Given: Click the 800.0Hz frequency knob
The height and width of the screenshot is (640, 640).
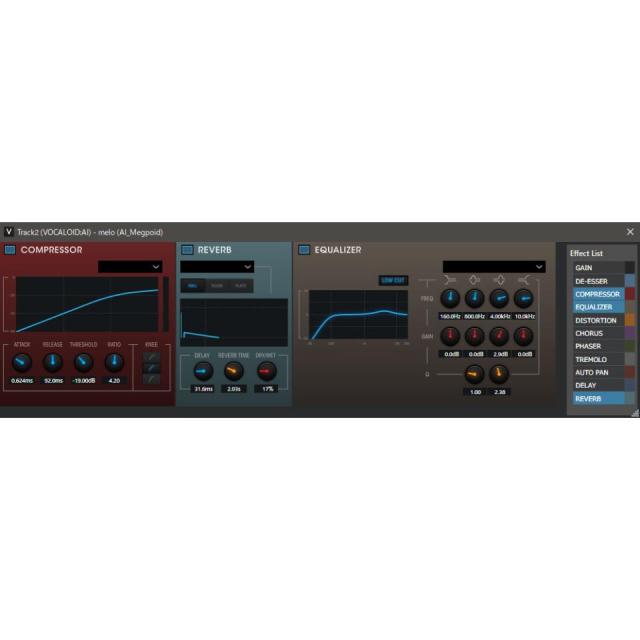Looking at the screenshot, I should (x=474, y=298).
